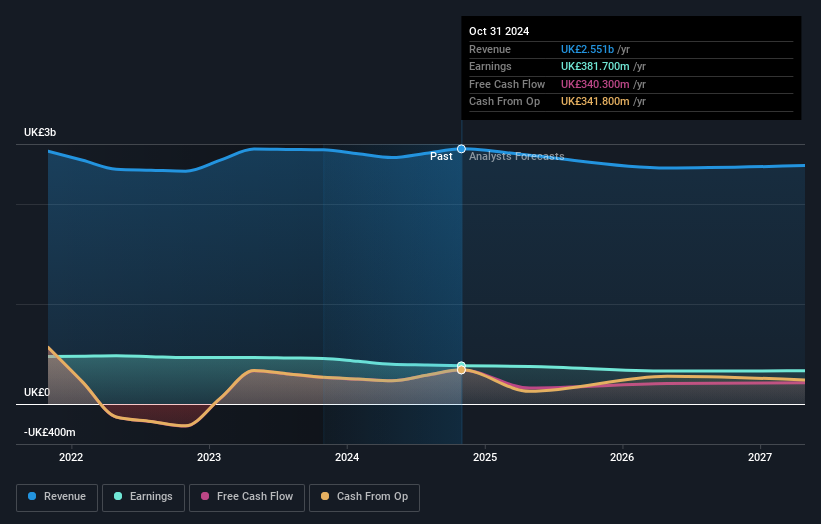Click the 2023 x-axis label

(x=209, y=458)
